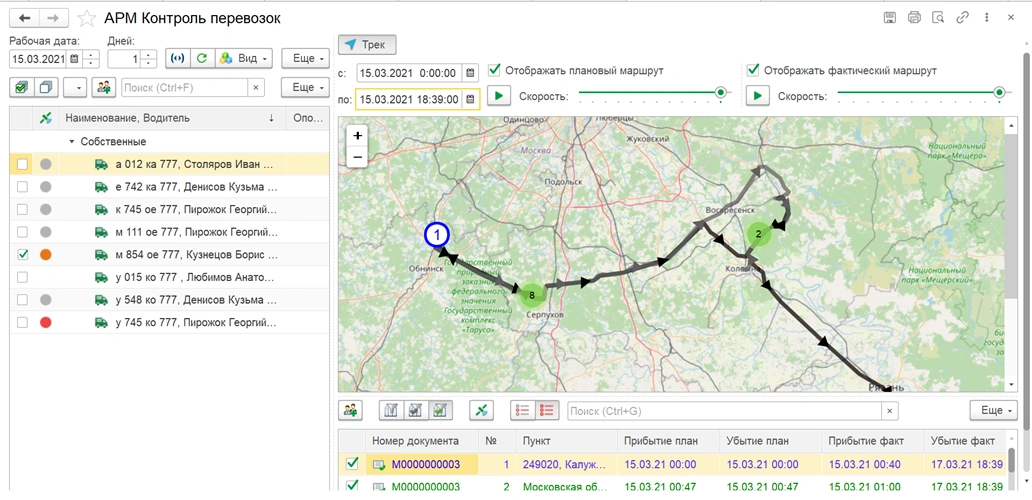The height and width of the screenshot is (500, 1032).
Task: Uncheck Отображать фактический маршрут
Action: 754,71
